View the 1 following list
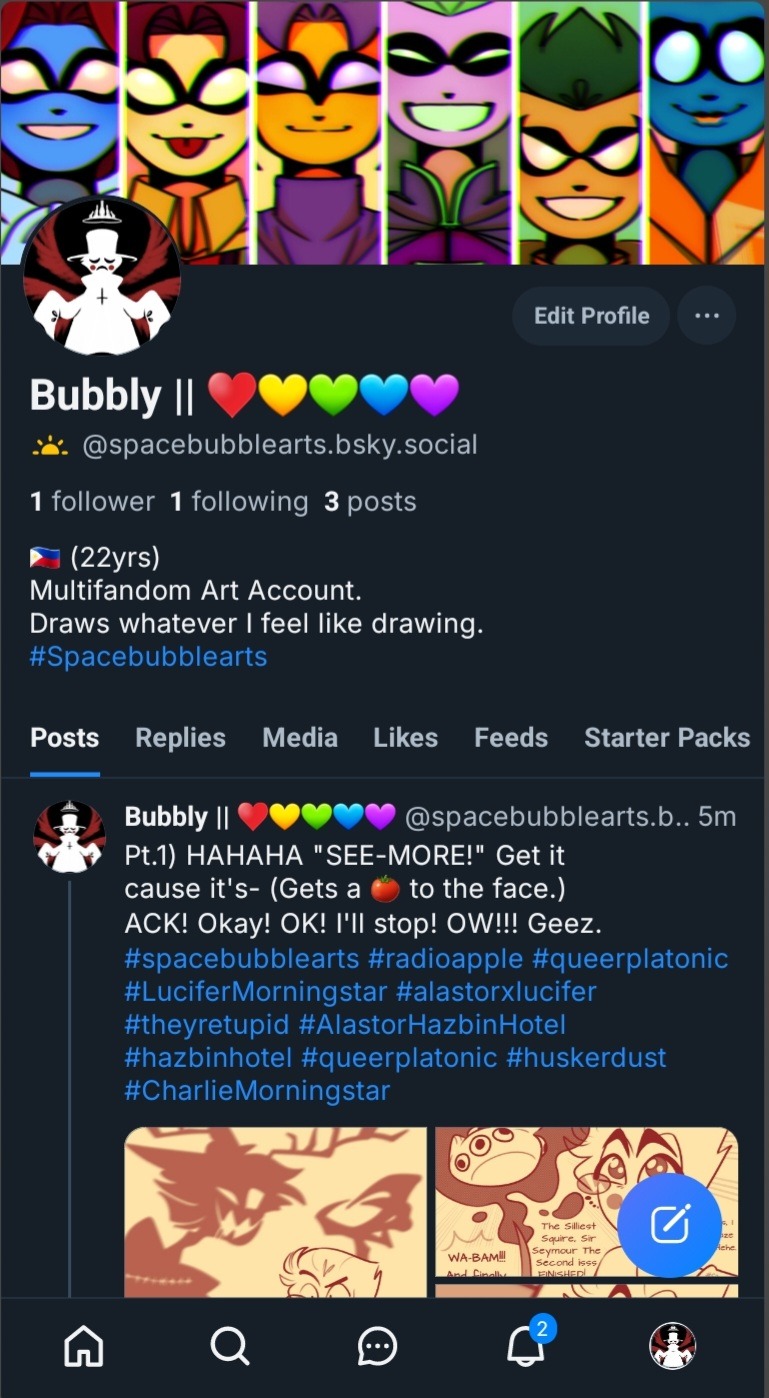Image resolution: width=769 pixels, height=1398 pixels. coord(239,502)
